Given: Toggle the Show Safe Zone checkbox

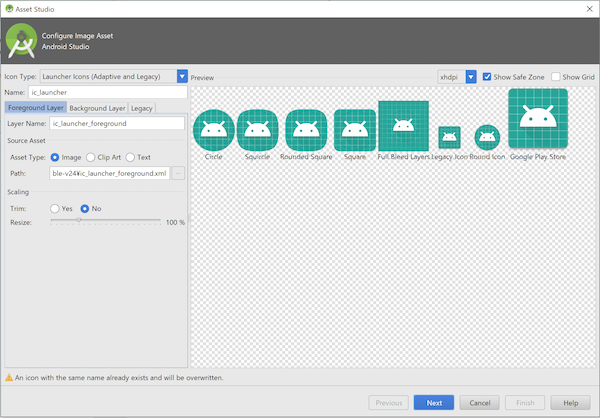Looking at the screenshot, I should tap(487, 77).
